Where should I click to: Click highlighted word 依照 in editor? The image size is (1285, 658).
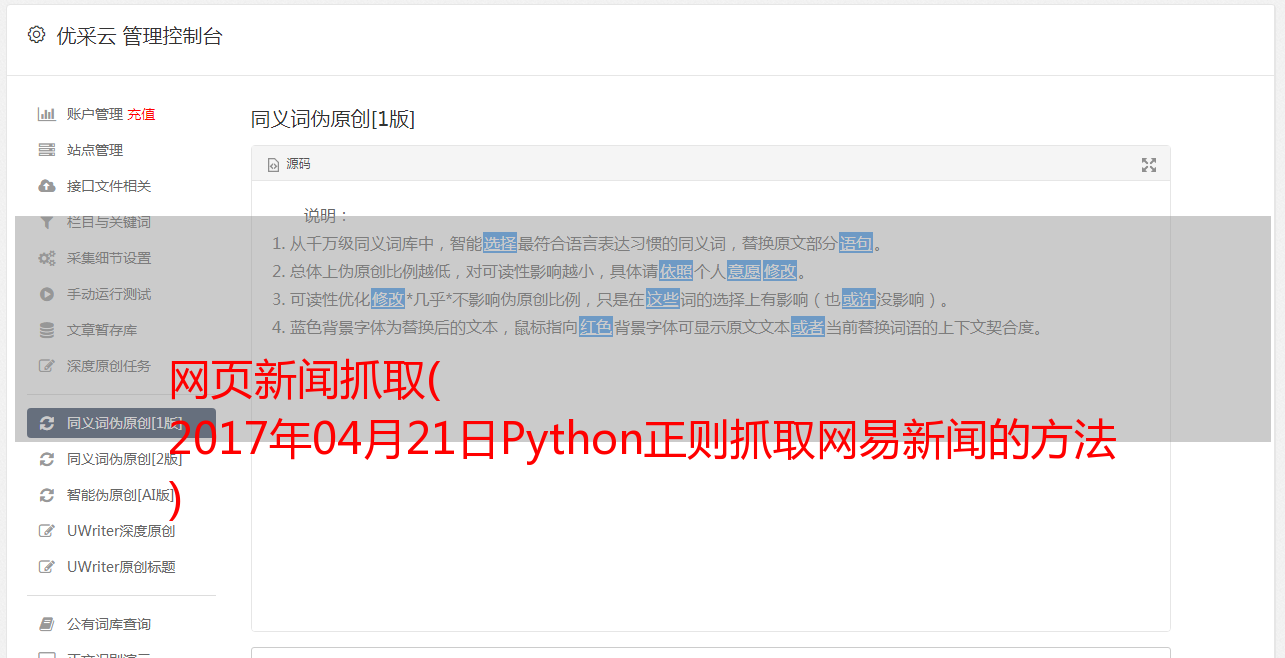(676, 271)
